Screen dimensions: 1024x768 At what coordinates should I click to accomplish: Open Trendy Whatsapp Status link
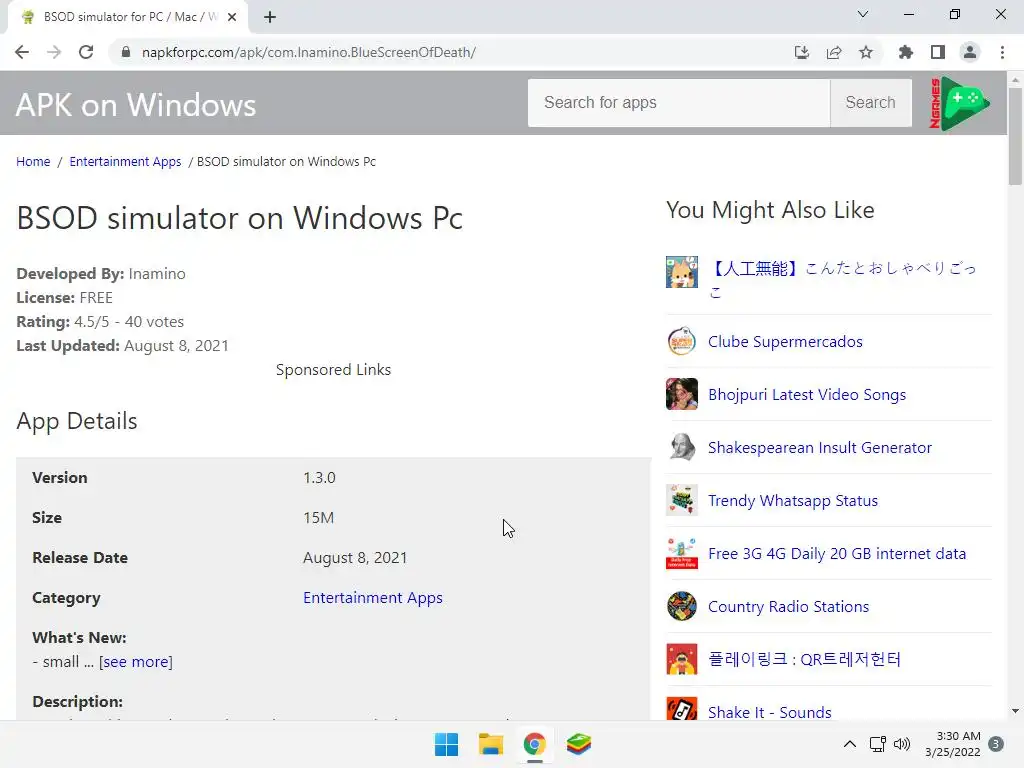click(x=793, y=500)
